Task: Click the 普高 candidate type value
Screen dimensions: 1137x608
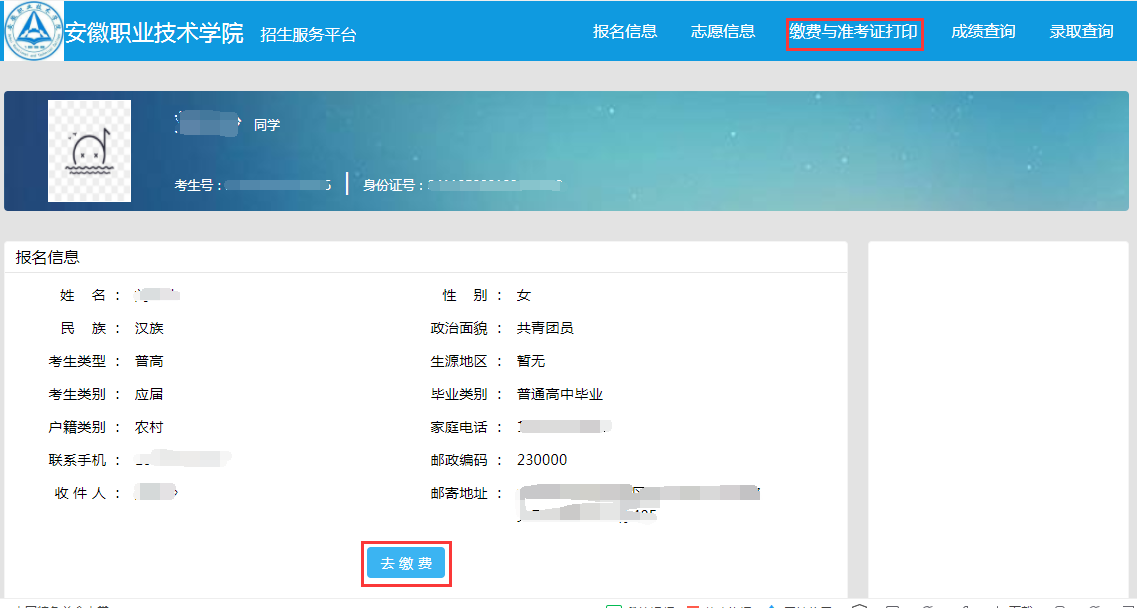Action: (149, 361)
